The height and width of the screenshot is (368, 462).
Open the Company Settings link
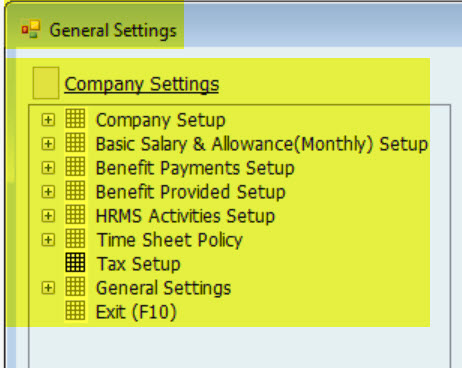click(x=142, y=84)
